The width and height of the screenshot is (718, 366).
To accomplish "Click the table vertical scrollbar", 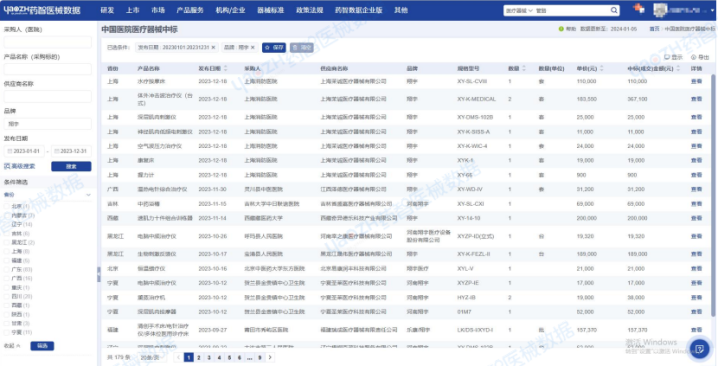I will (x=713, y=195).
